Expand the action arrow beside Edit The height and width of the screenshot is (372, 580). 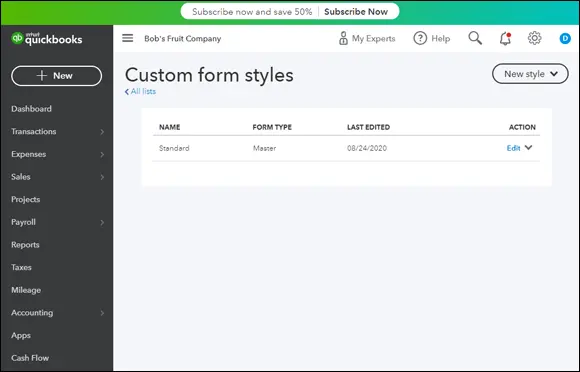[x=529, y=148]
